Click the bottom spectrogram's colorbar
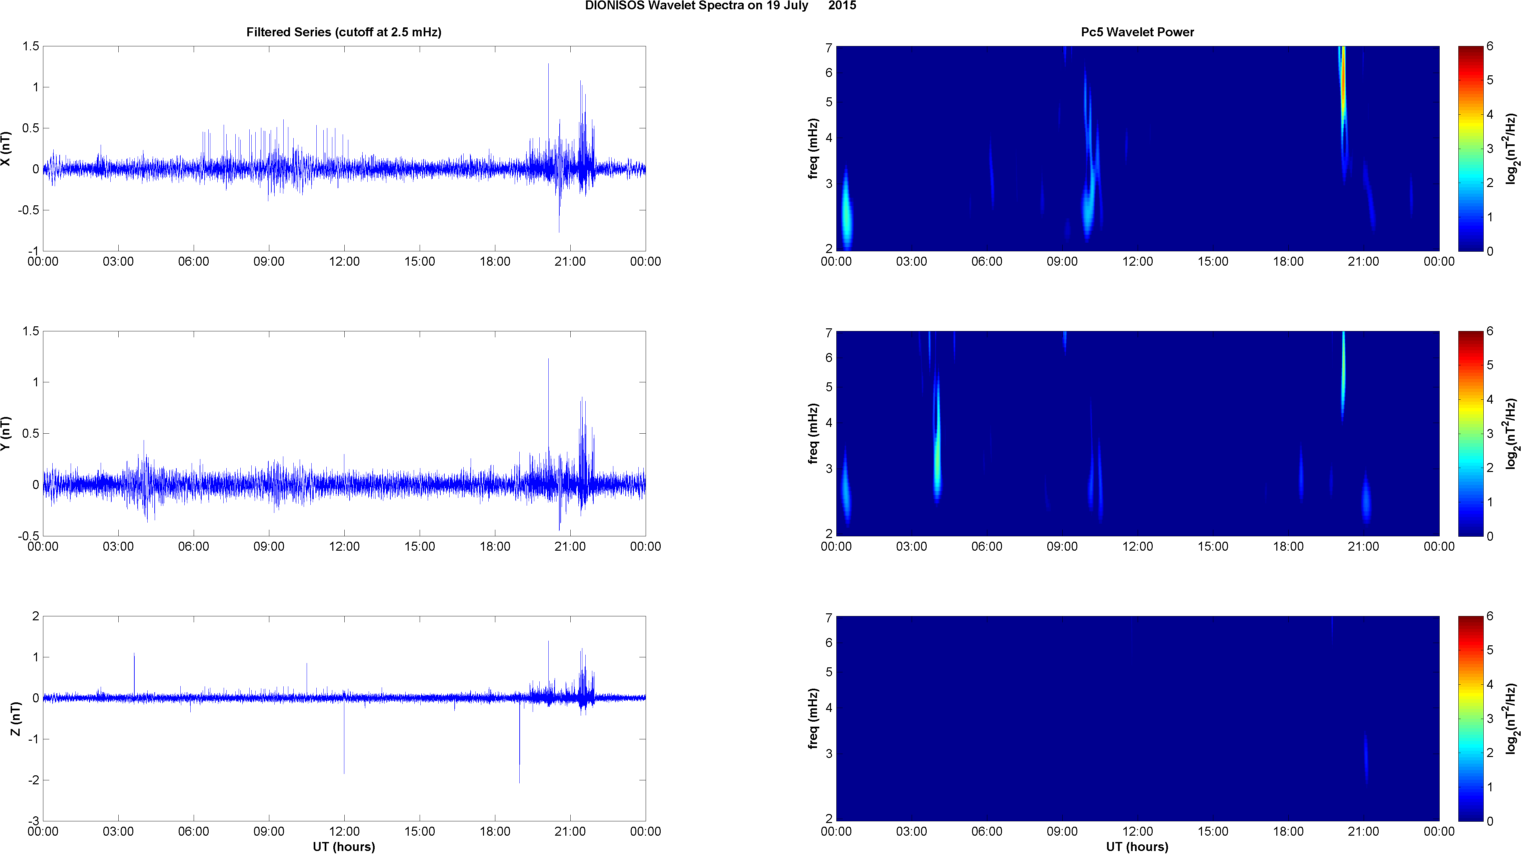This screenshot has height=854, width=1521. (1470, 719)
